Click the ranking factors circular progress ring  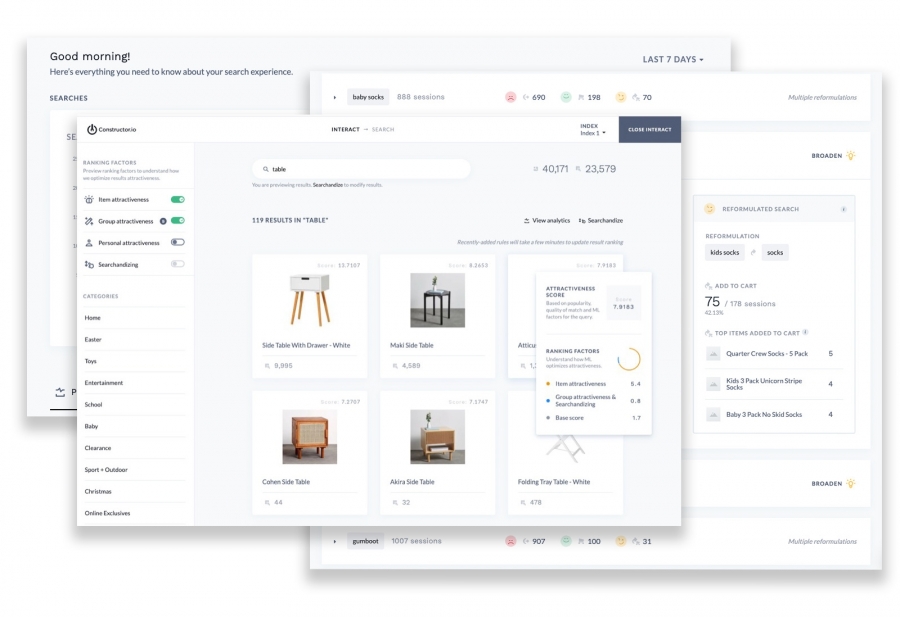tap(629, 359)
